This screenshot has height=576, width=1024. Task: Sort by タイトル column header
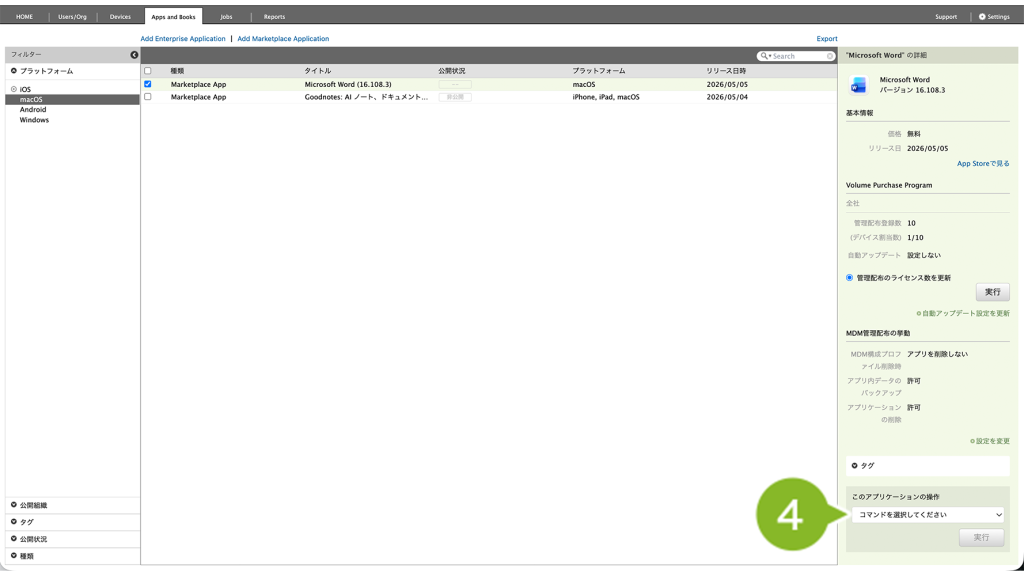(318, 71)
